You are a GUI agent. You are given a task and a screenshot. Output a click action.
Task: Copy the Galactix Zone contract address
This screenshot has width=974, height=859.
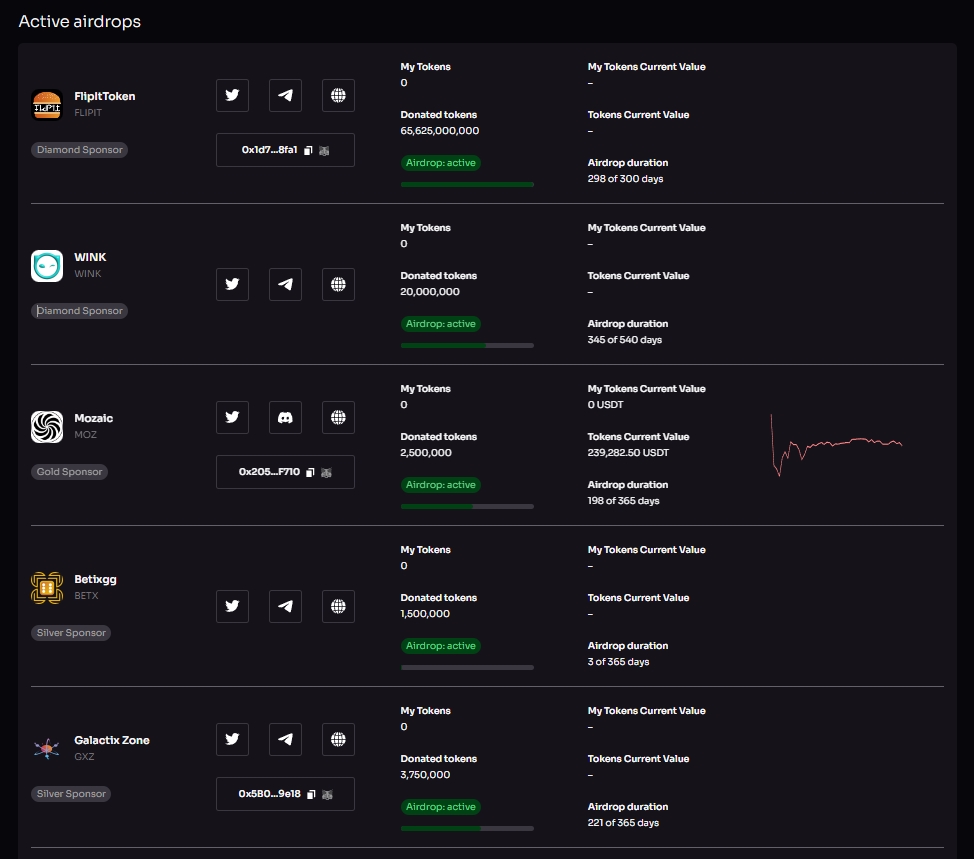(310, 794)
